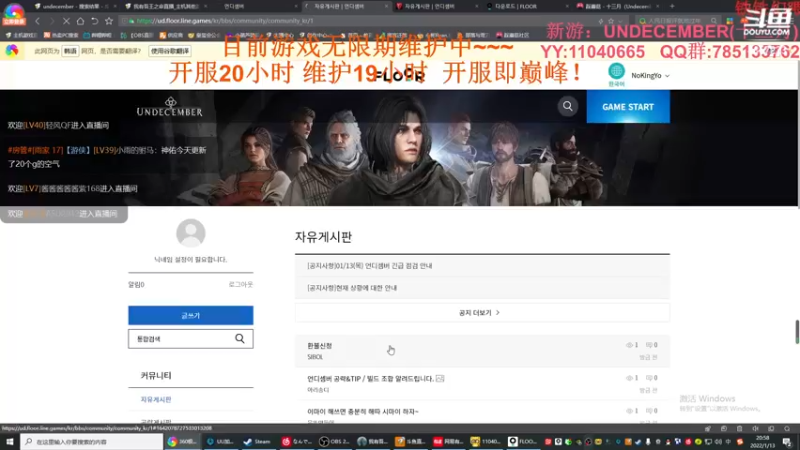Image resolution: width=800 pixels, height=450 pixels.
Task: Click the browser back arrow
Action: point(37,21)
